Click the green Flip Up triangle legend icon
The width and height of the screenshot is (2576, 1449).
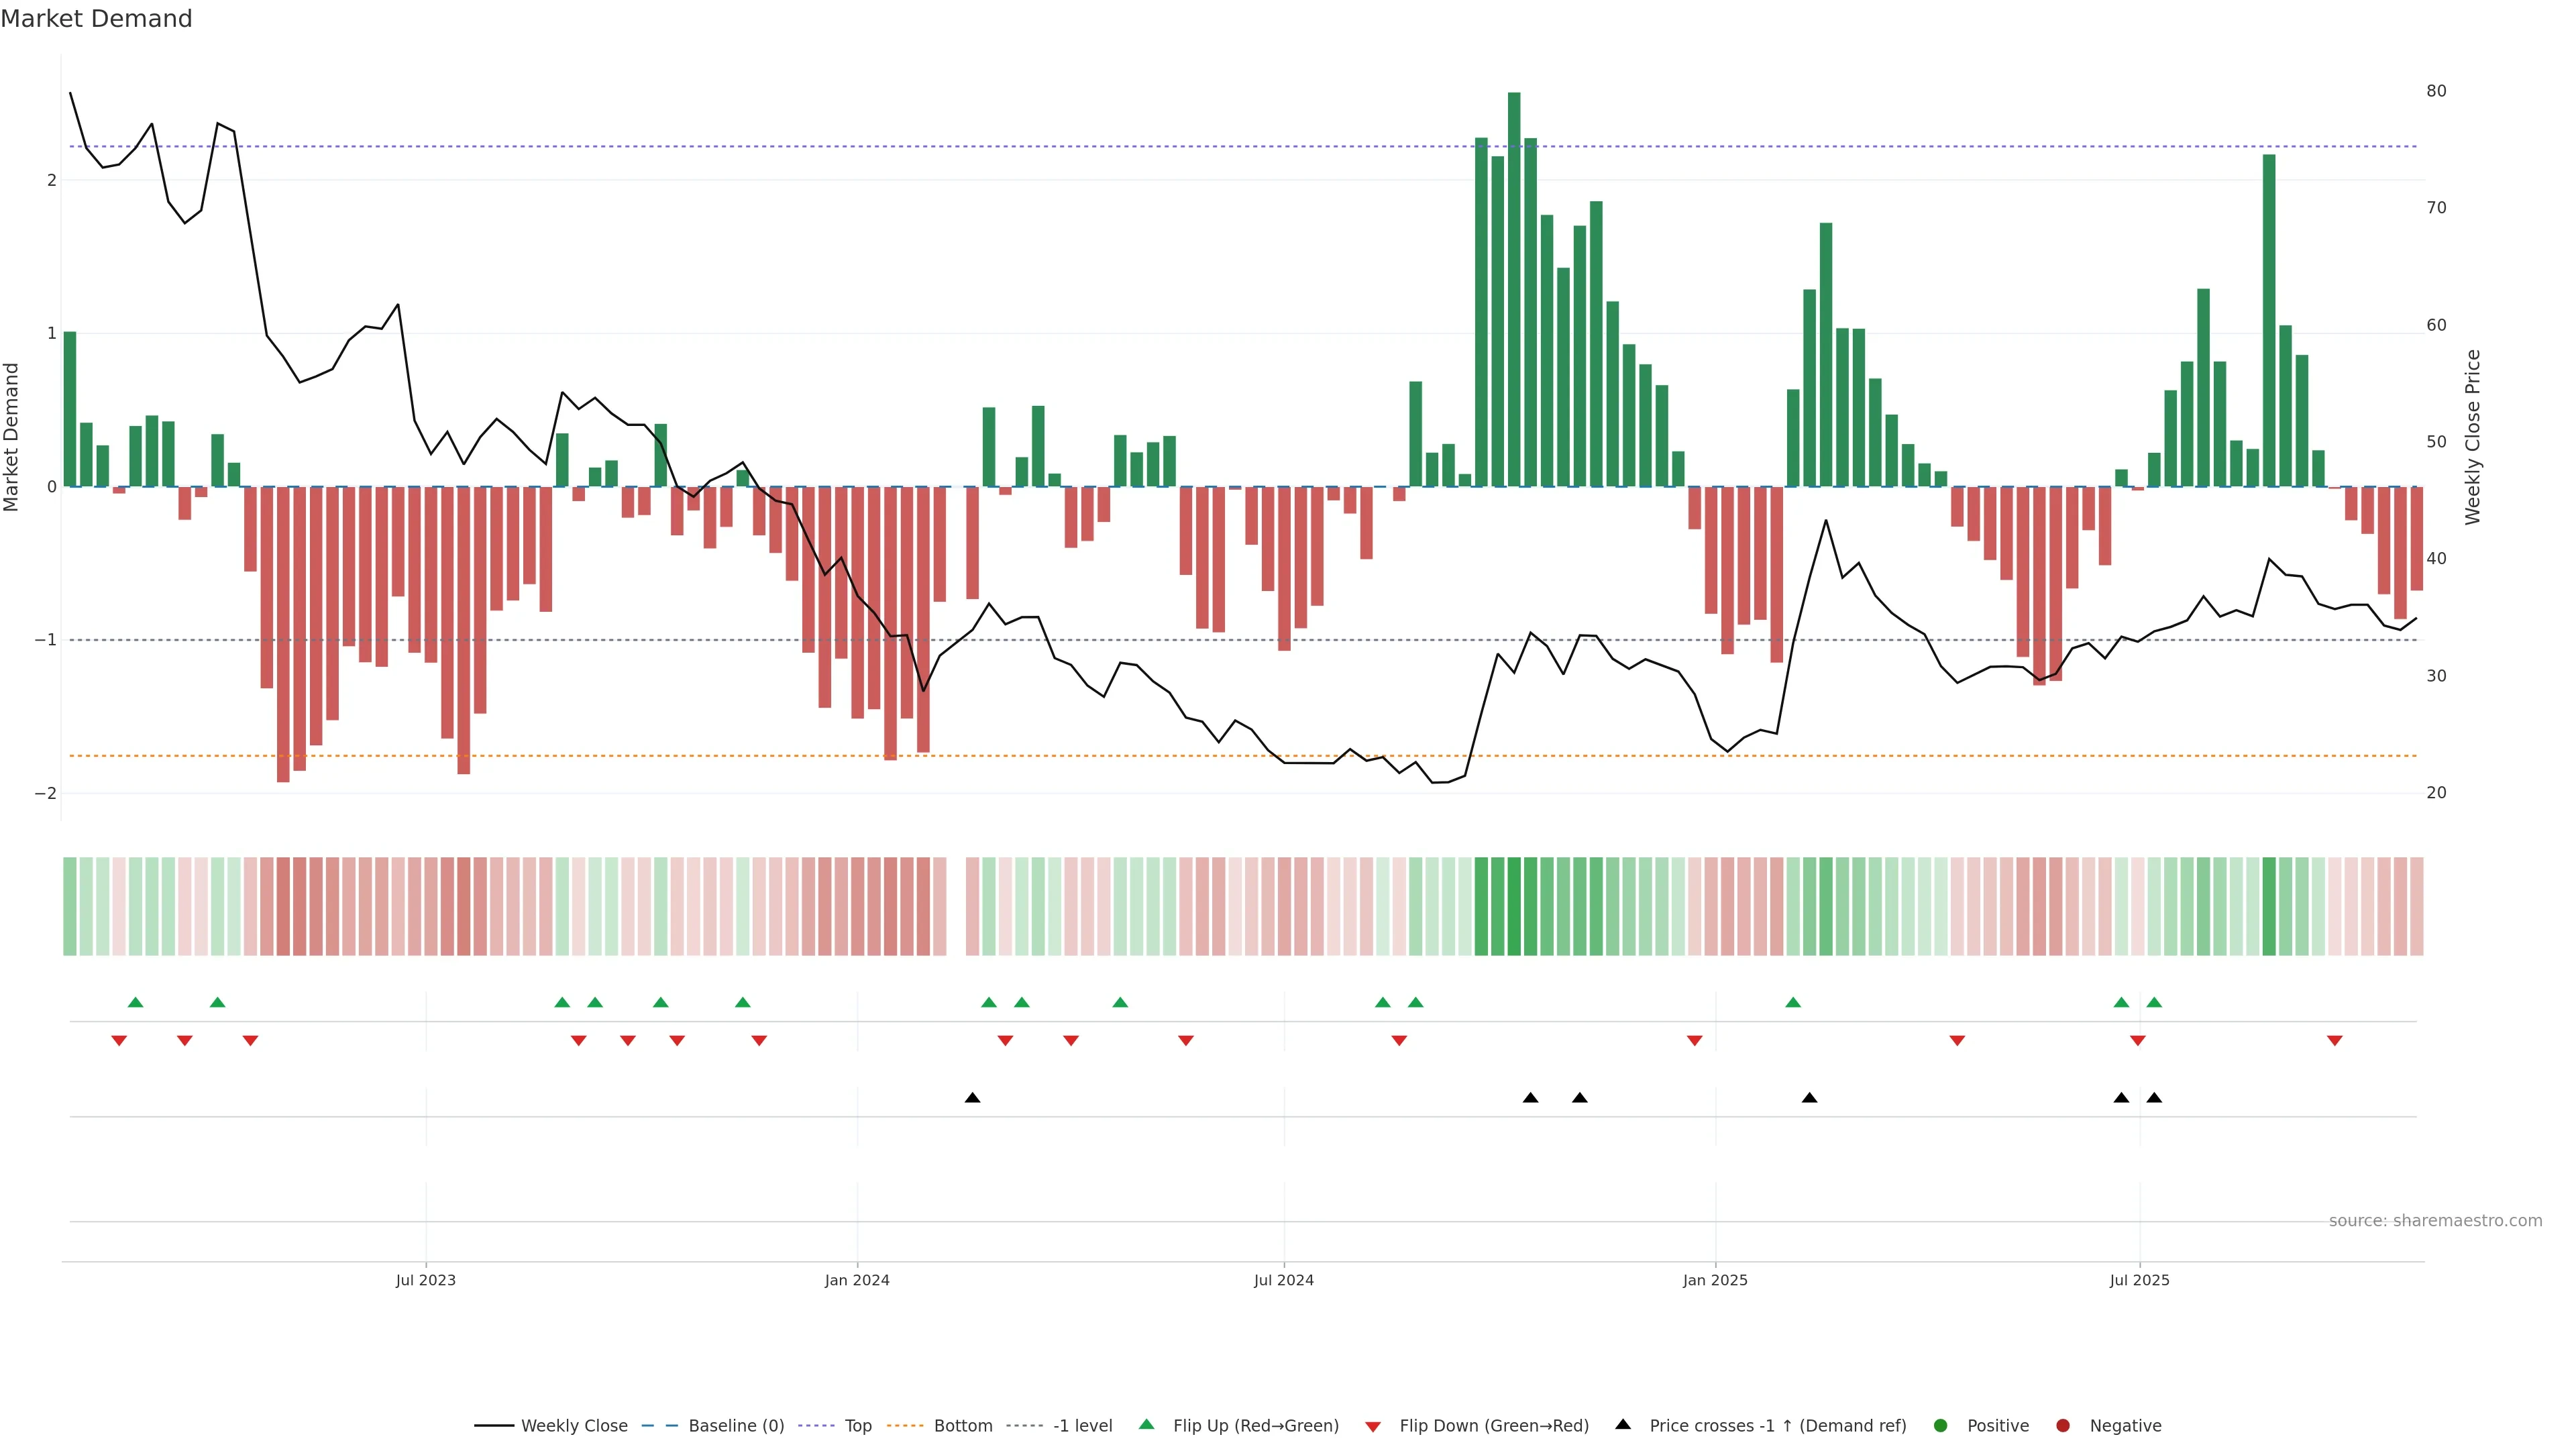pyautogui.click(x=1147, y=1425)
